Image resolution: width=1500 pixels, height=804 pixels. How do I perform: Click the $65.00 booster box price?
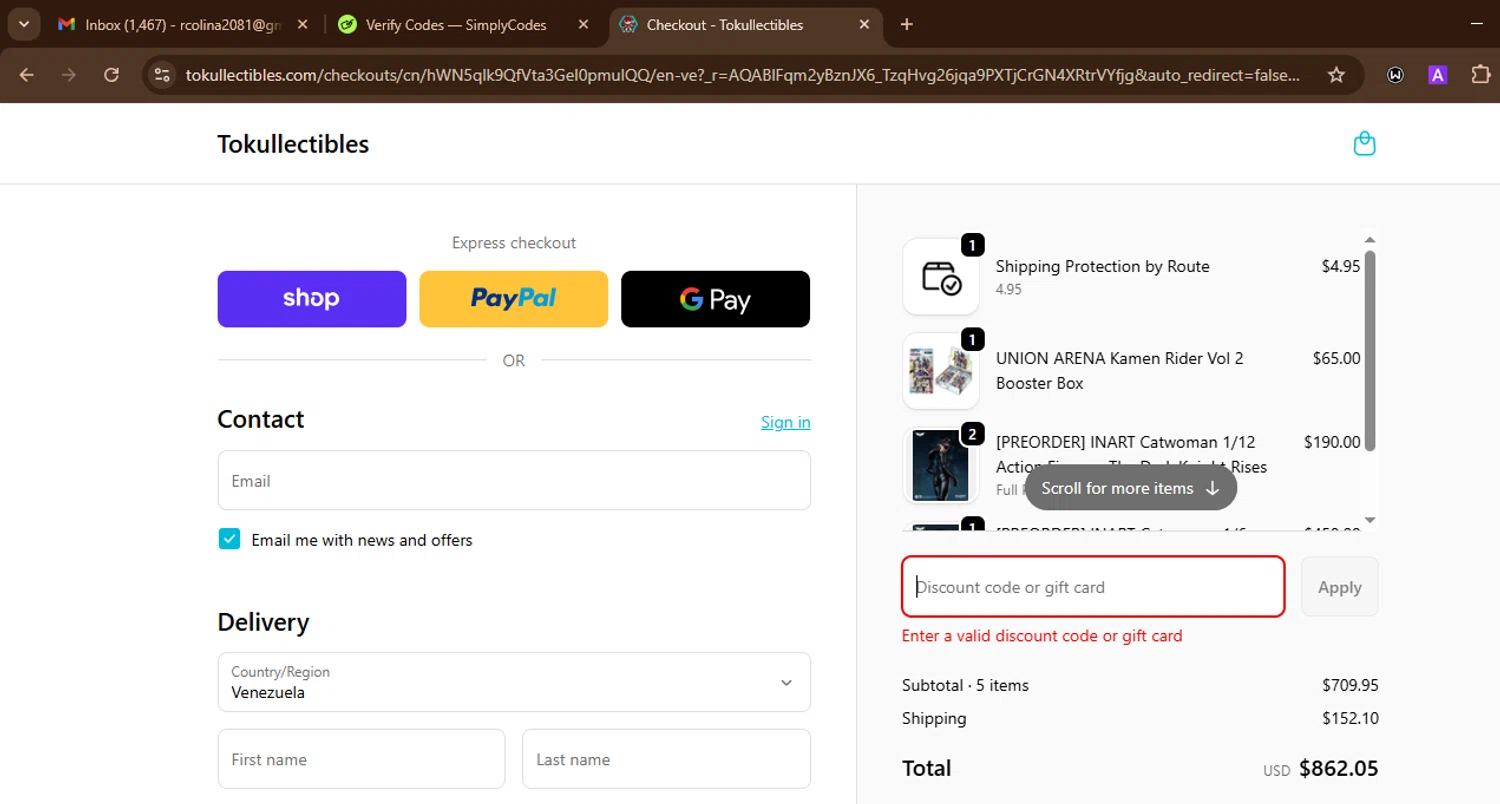pos(1336,358)
